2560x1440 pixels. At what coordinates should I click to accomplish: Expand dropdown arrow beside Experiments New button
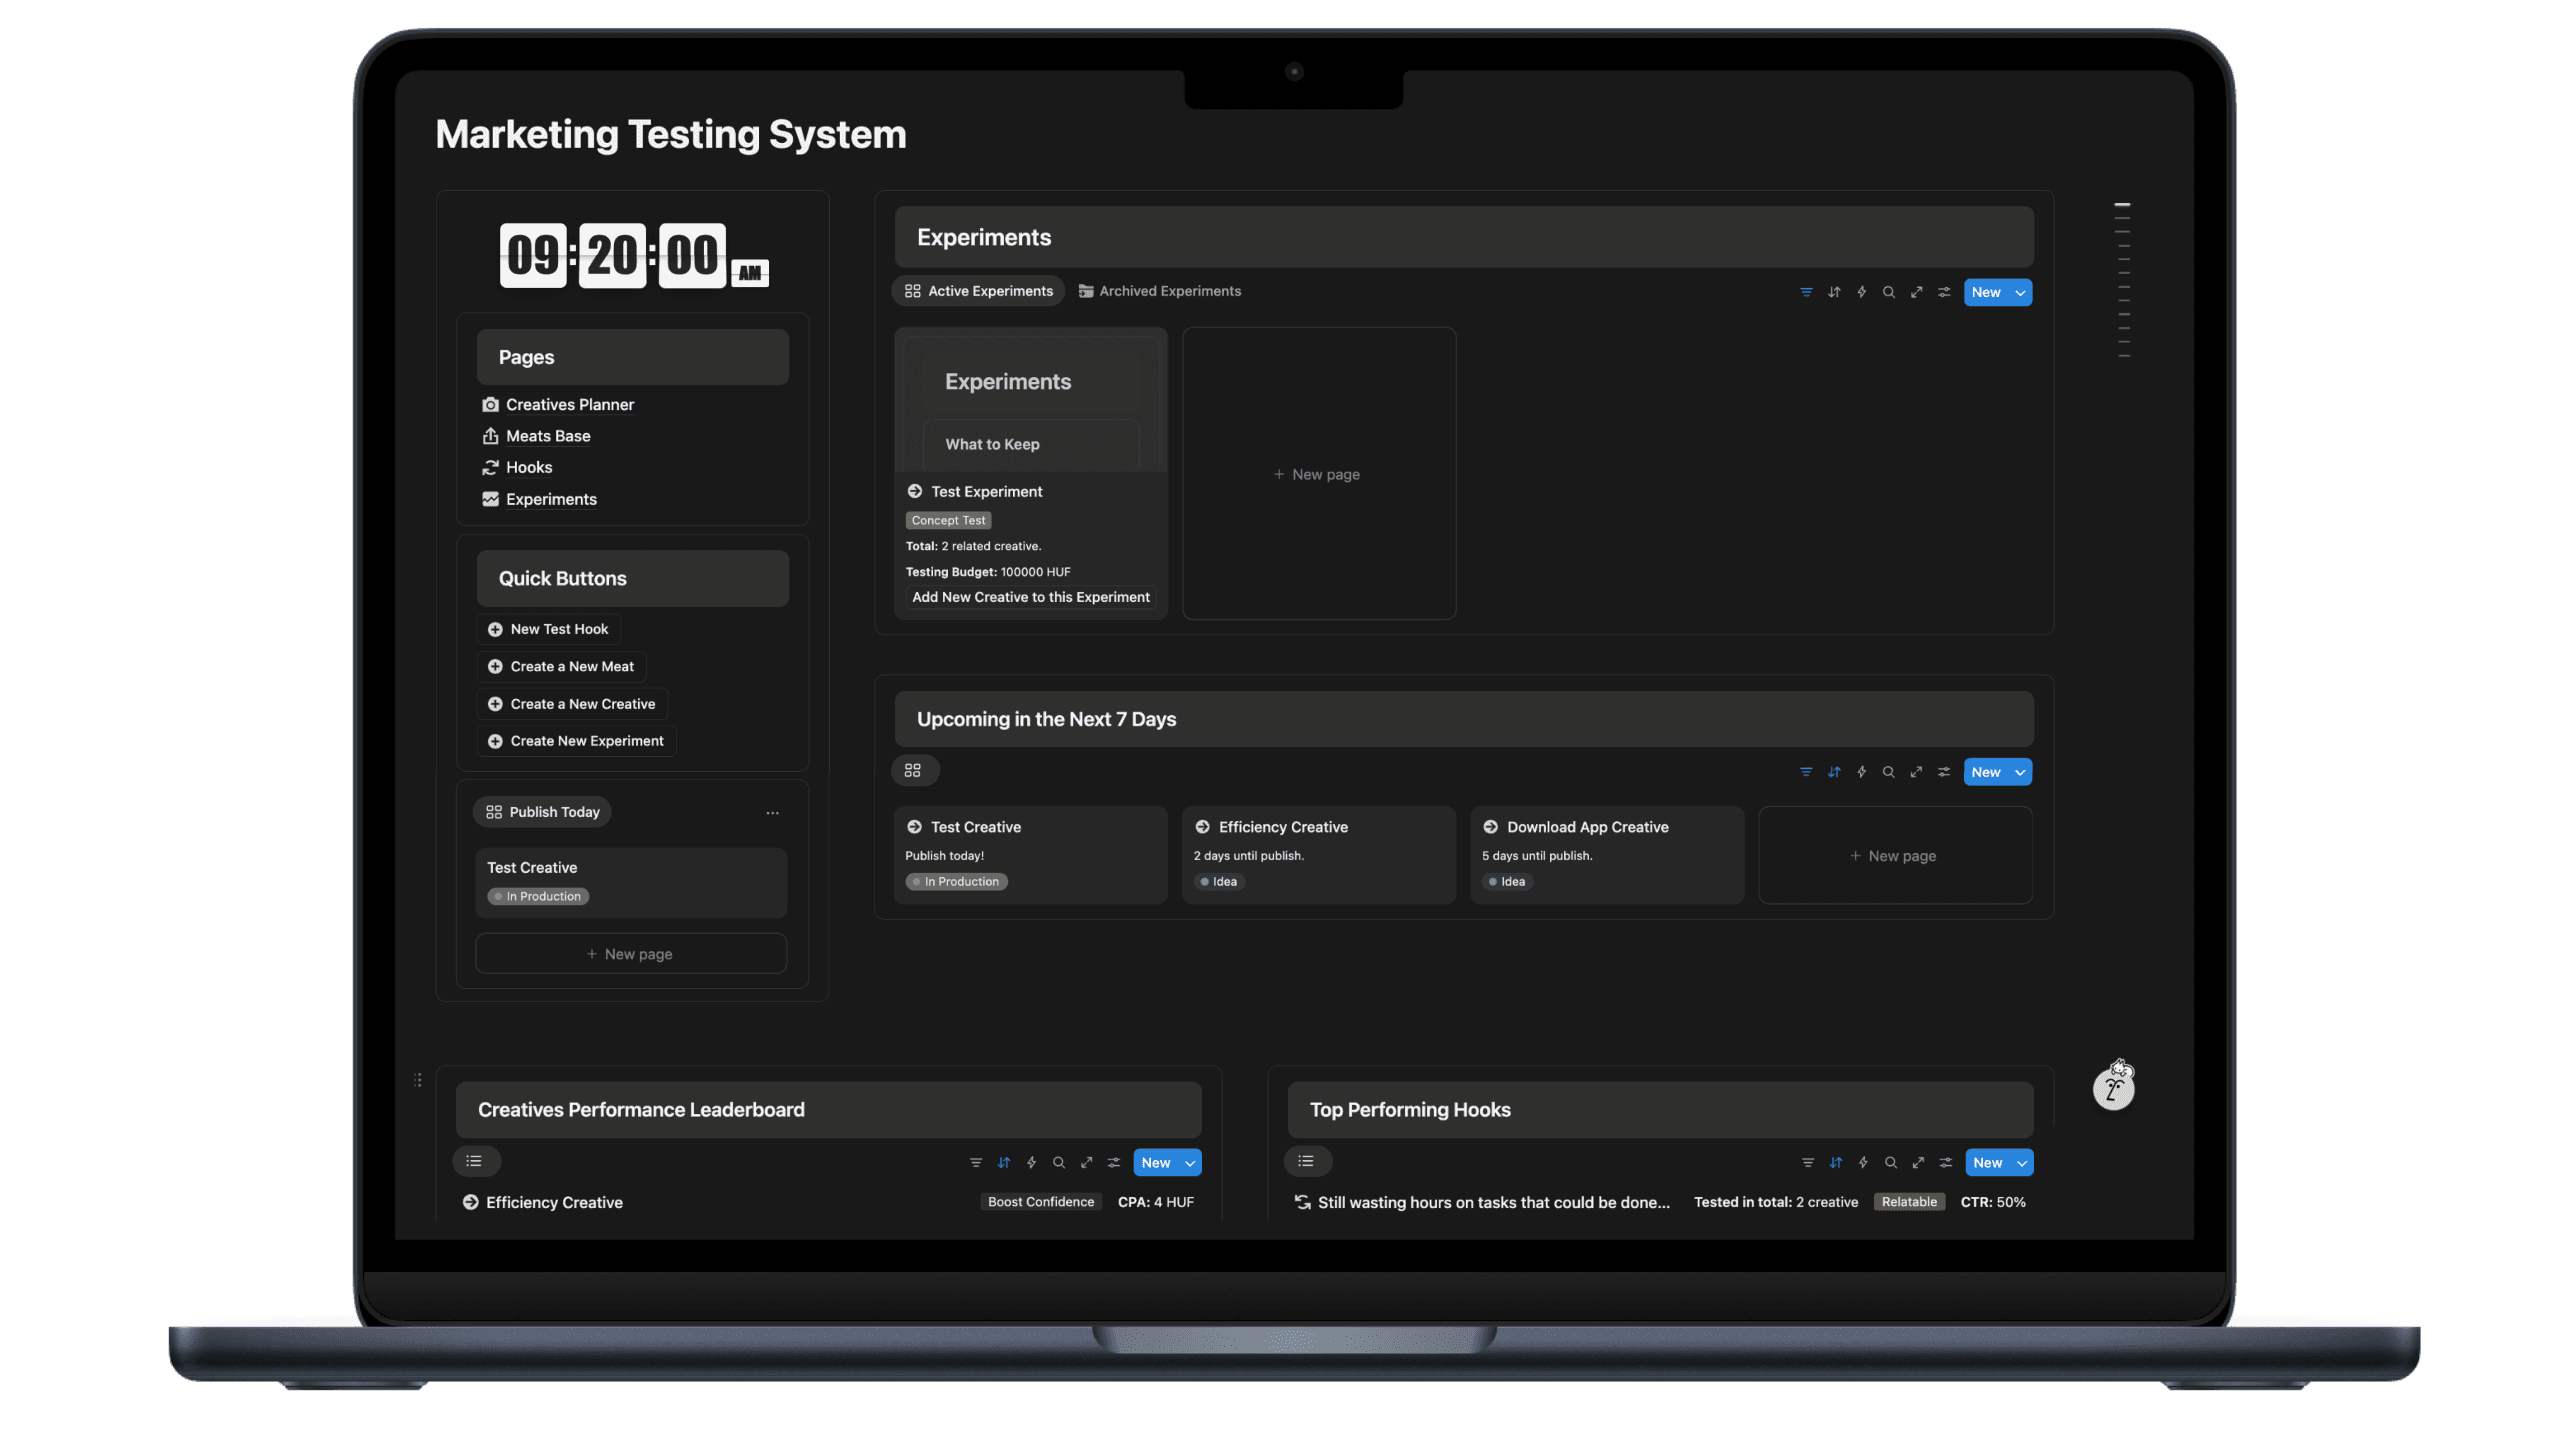tap(2021, 293)
